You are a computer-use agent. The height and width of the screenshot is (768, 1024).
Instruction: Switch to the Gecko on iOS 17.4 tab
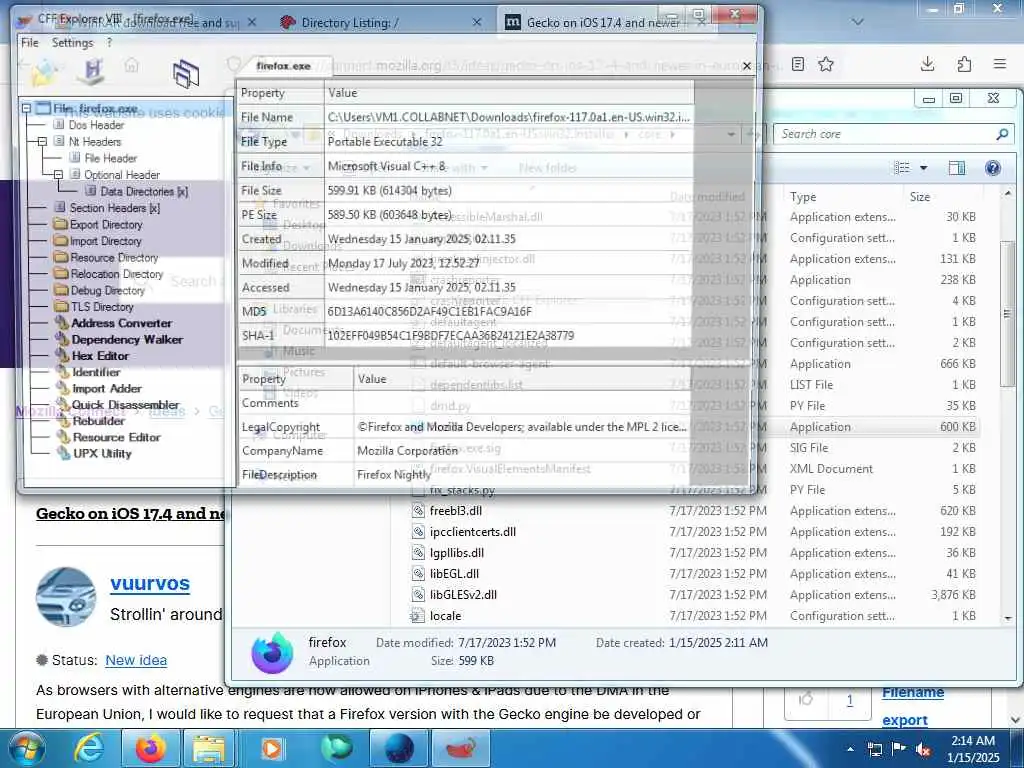click(603, 23)
